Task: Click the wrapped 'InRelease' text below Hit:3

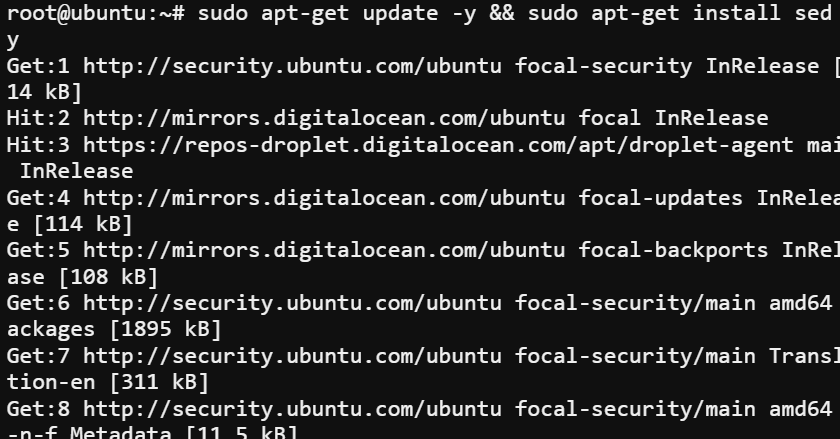Action: [x=77, y=172]
